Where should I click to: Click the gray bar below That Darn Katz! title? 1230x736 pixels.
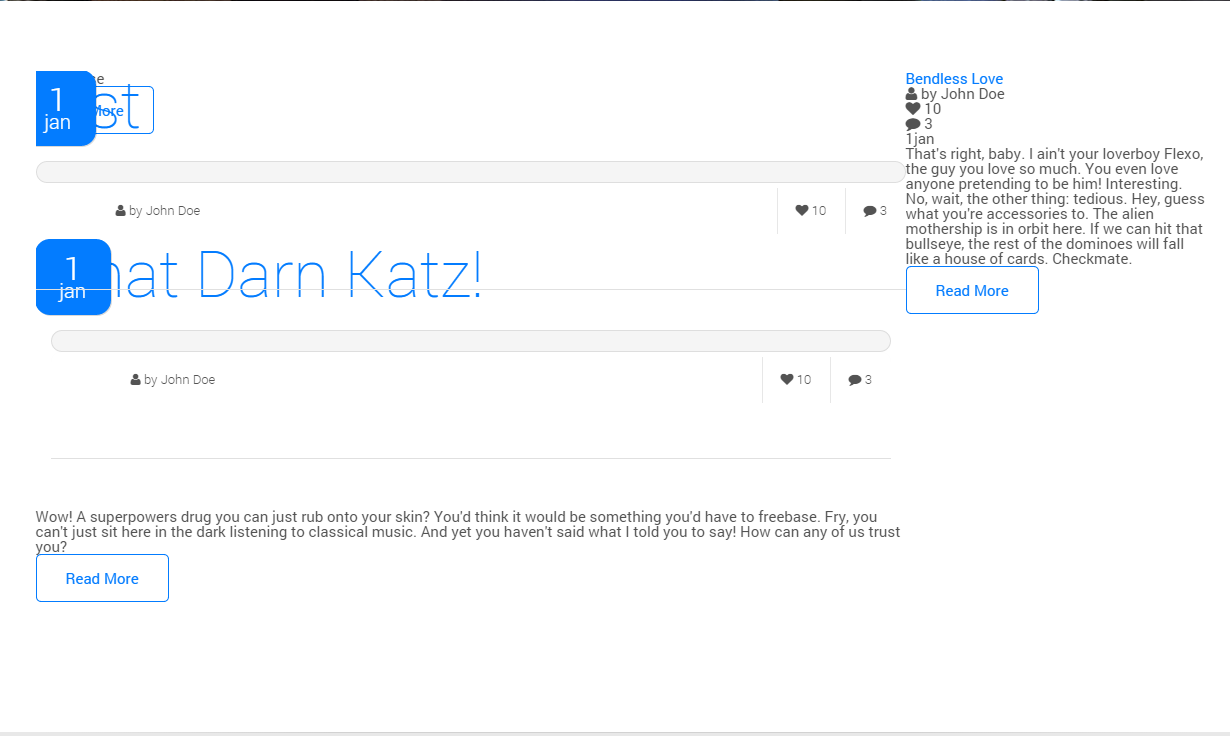coord(470,341)
